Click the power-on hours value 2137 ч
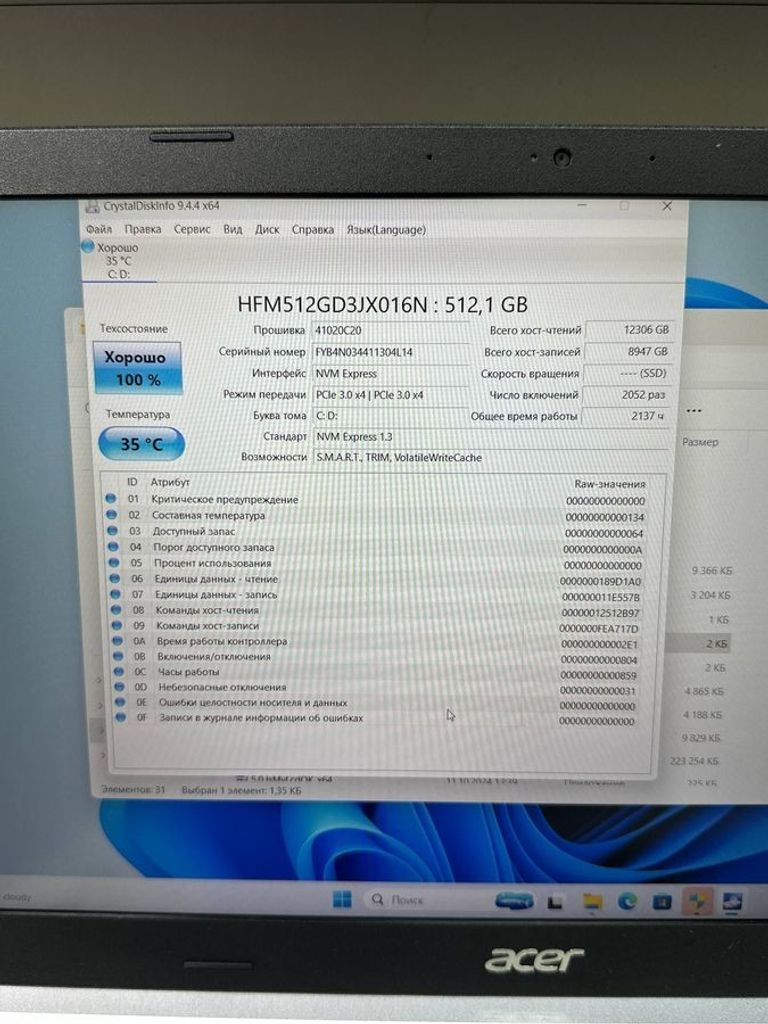Screen dimensions: 768x1024 pos(627,416)
